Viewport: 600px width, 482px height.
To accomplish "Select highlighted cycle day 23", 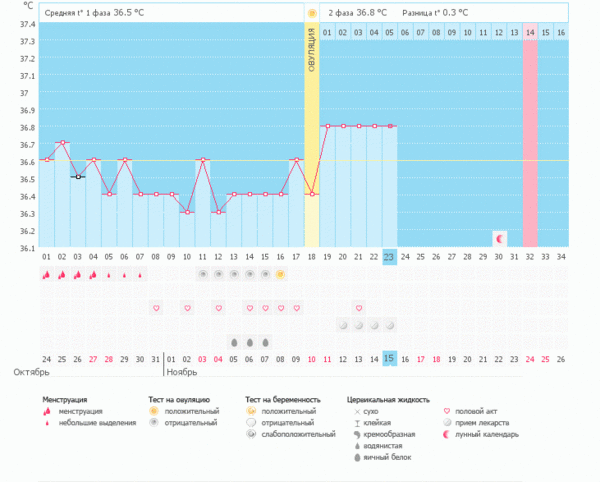I will click(389, 257).
